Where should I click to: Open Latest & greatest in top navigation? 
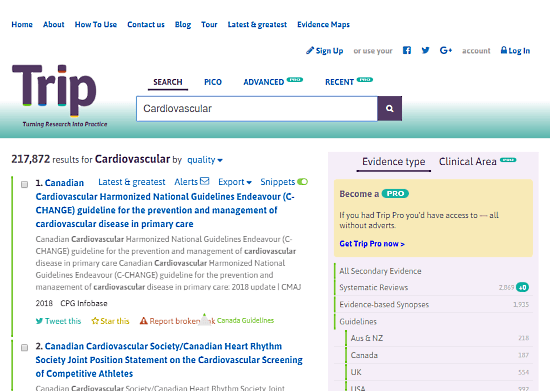point(257,25)
